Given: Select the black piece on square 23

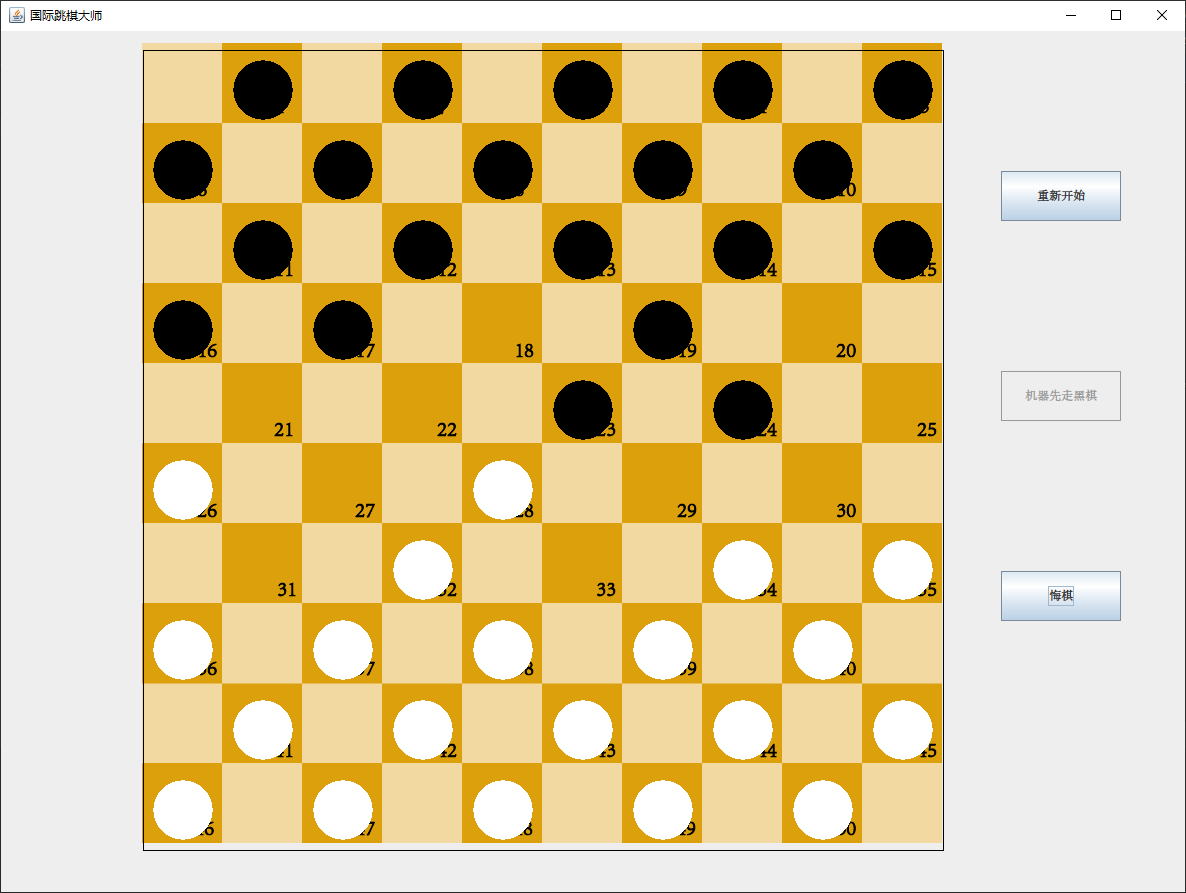Looking at the screenshot, I should (x=583, y=410).
